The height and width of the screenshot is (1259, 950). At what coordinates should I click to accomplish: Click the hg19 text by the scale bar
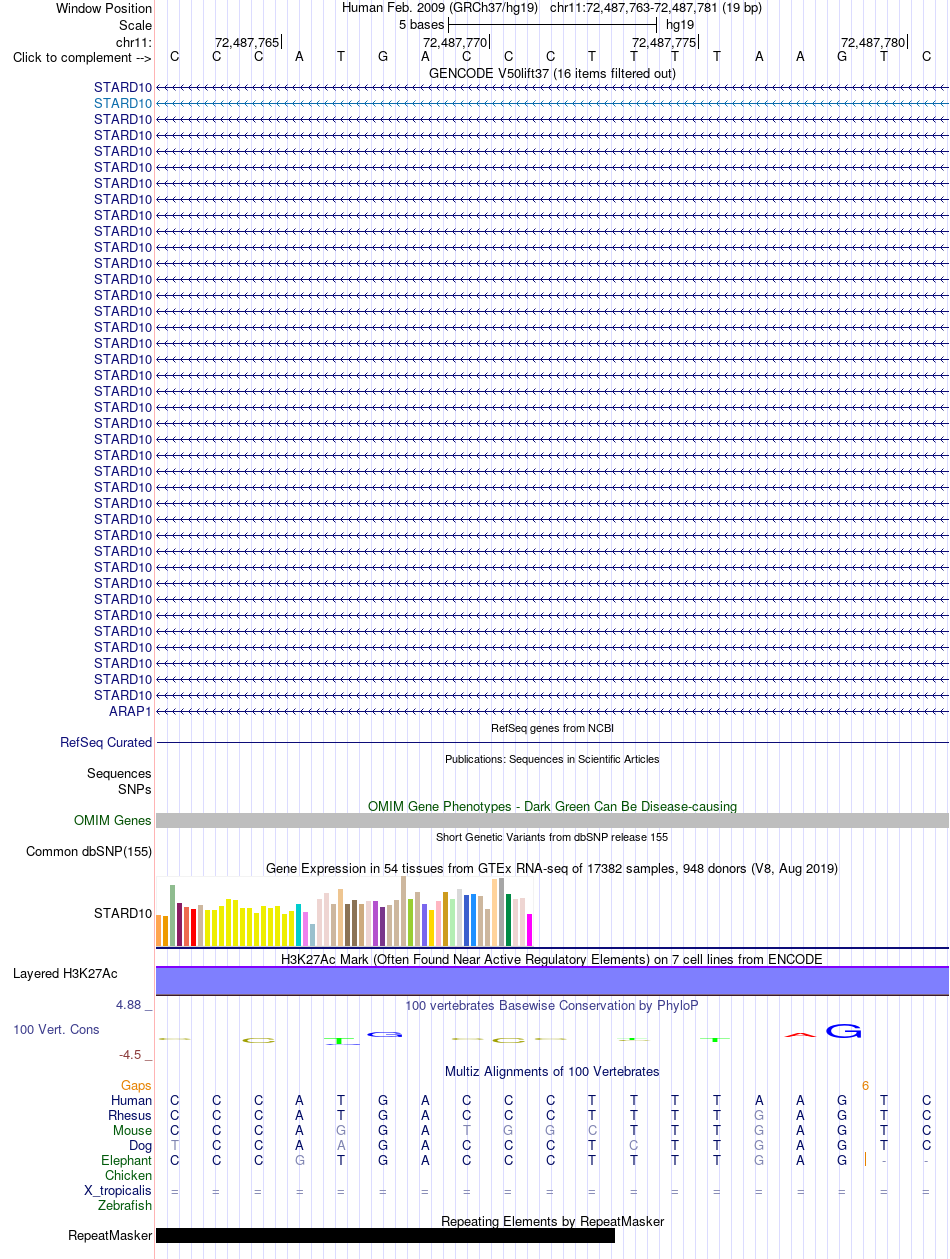(x=680, y=25)
